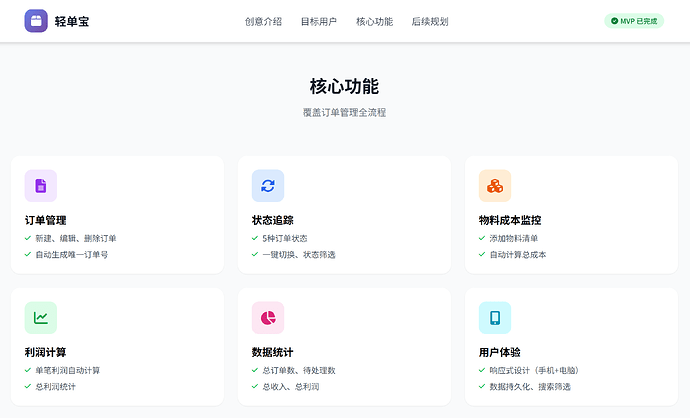Viewport: 690px width, 418px height.
Task: Click the 用户体验 card title
Action: 499,352
